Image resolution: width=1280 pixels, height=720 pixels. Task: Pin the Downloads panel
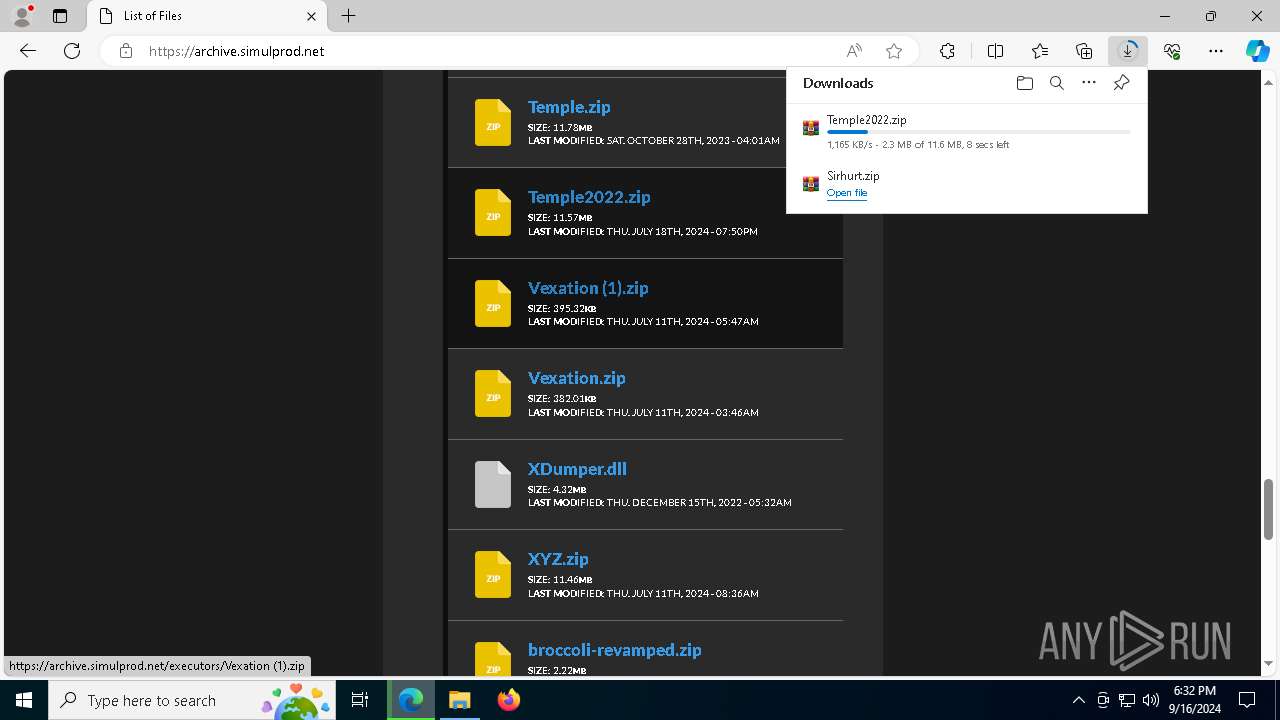(x=1121, y=83)
